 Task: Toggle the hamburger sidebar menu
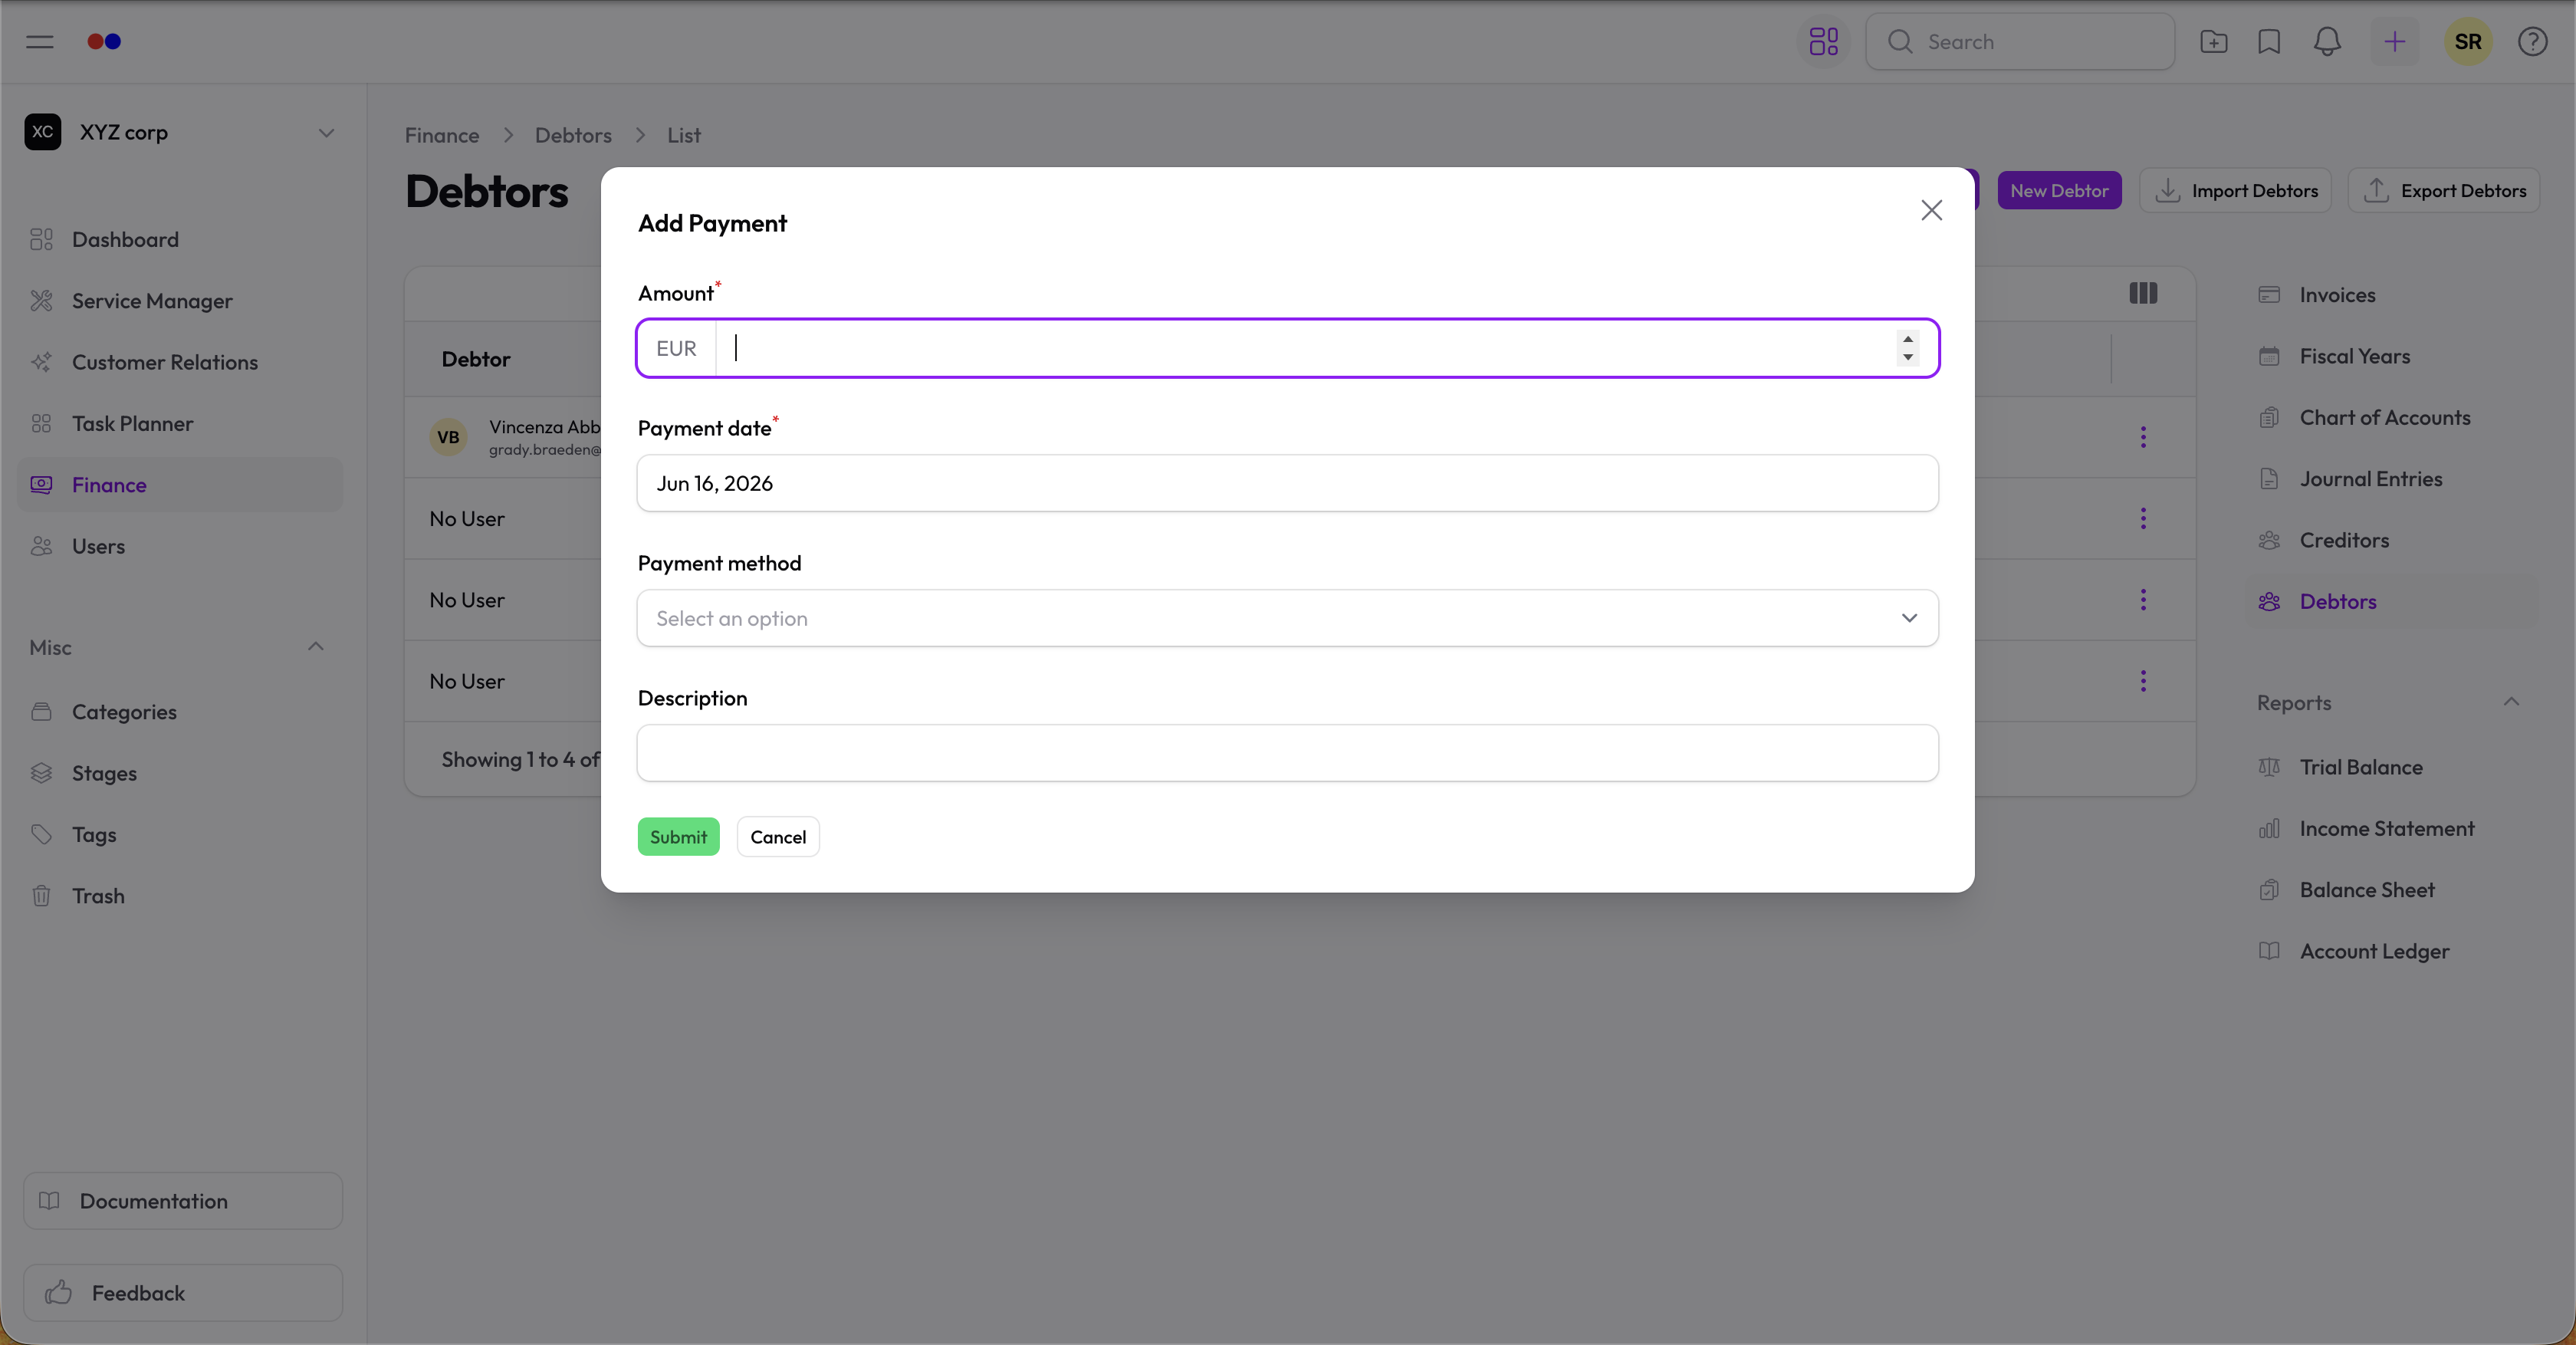(40, 42)
